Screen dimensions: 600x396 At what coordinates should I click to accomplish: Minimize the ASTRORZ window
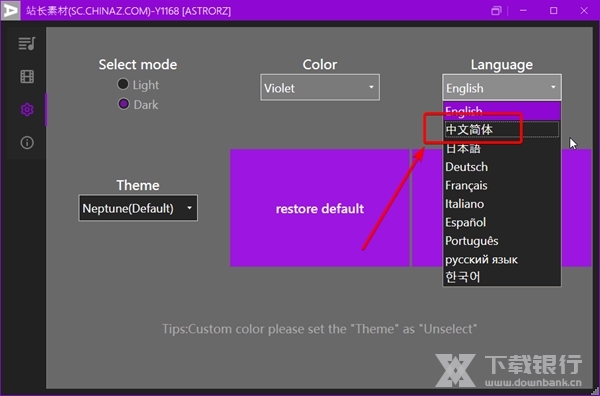[x=523, y=11]
